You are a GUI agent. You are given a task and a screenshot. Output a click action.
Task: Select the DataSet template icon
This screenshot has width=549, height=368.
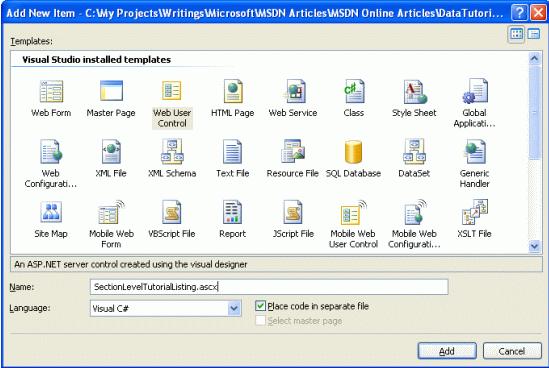coord(414,152)
